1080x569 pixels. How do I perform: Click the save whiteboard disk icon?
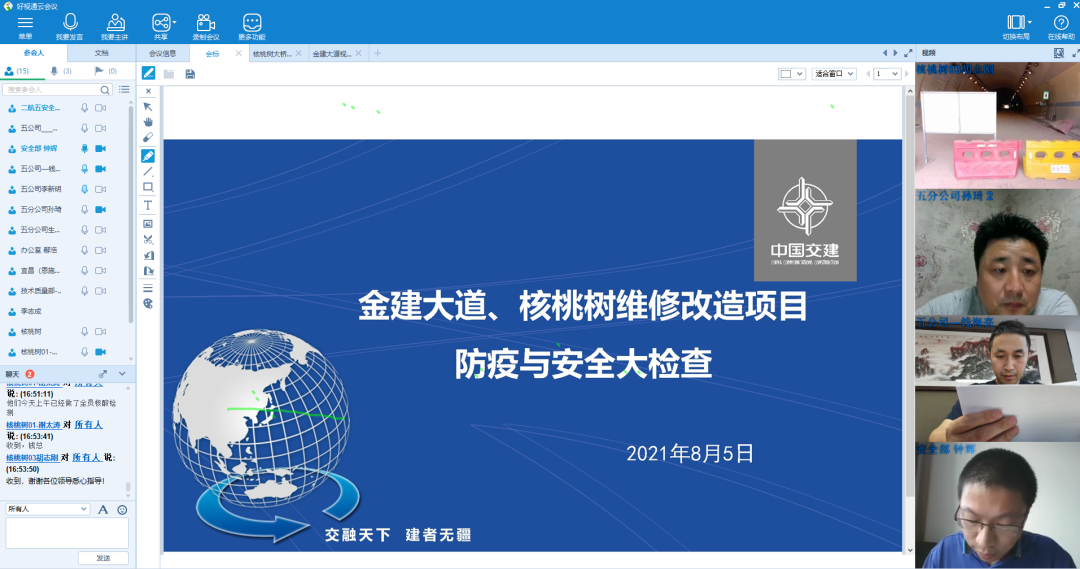tap(190, 74)
